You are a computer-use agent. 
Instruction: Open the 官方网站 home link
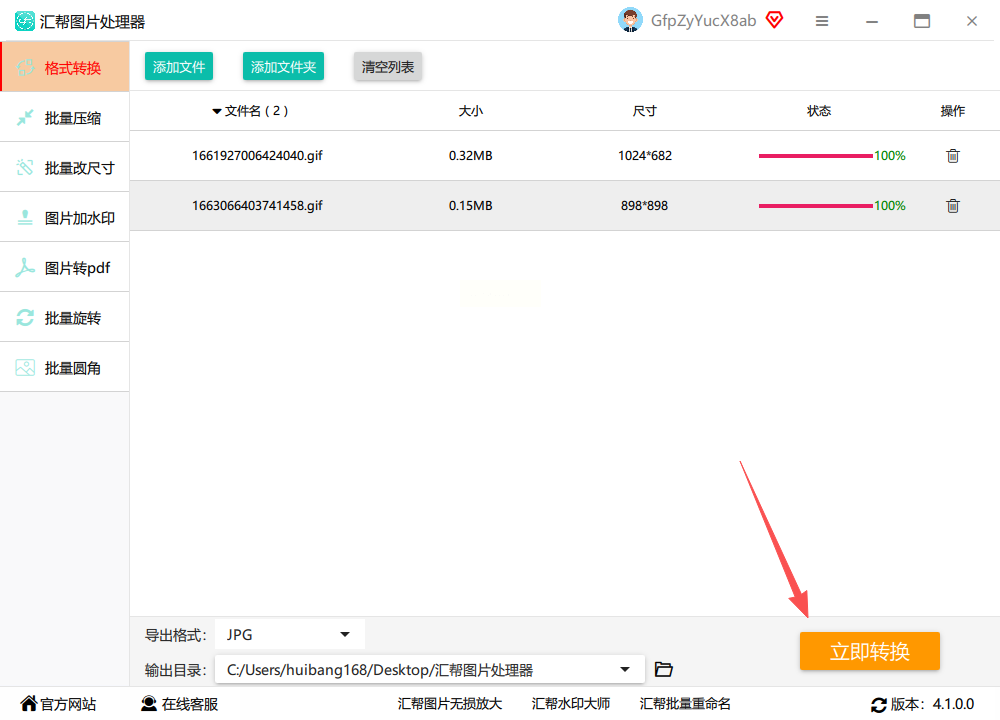coord(58,704)
